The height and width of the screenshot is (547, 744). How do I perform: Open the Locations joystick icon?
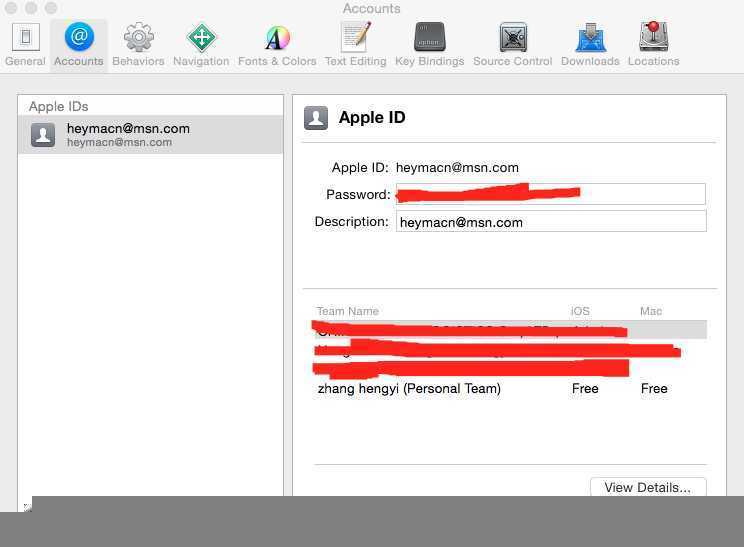click(653, 37)
